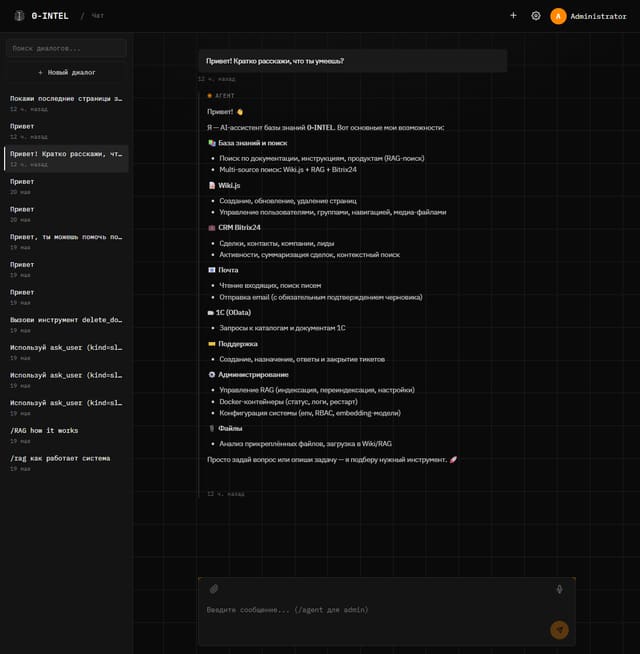Click the Wiki.js heading in reply
Image resolution: width=640 pixels, height=654 pixels.
click(229, 186)
